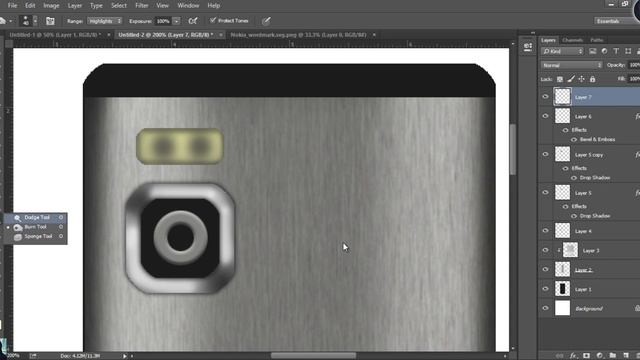Viewport: 640px width, 360px height.
Task: Toggle Bevel & Emboss effect visibility on Layer 6
Action: click(x=574, y=140)
